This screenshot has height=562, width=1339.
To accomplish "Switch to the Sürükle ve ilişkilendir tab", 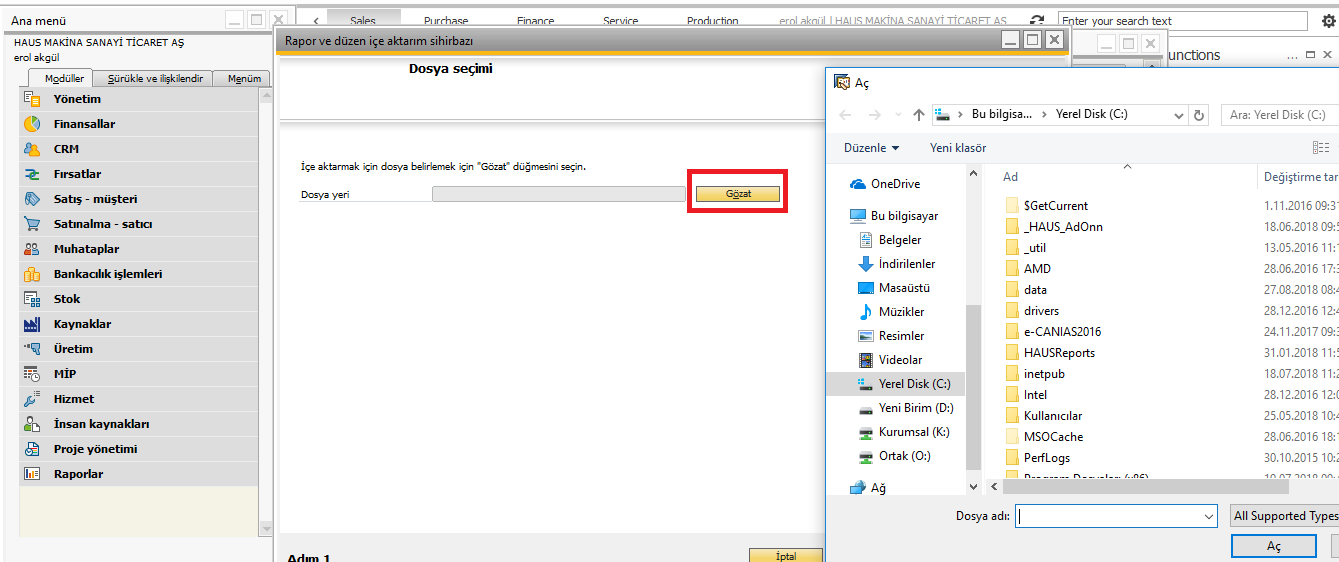I will pos(155,79).
